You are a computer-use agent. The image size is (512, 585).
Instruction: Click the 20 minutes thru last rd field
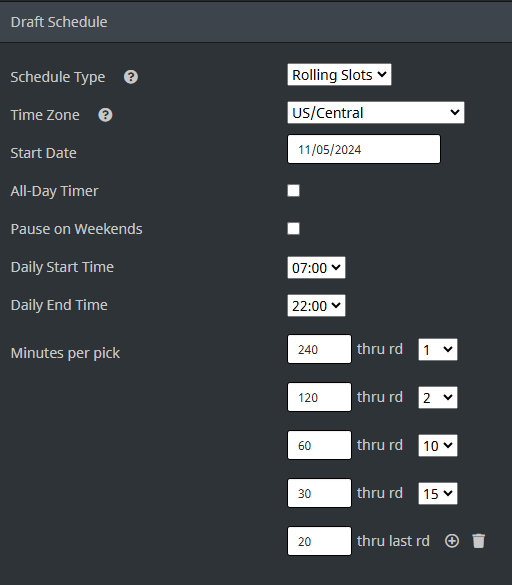pyautogui.click(x=319, y=541)
